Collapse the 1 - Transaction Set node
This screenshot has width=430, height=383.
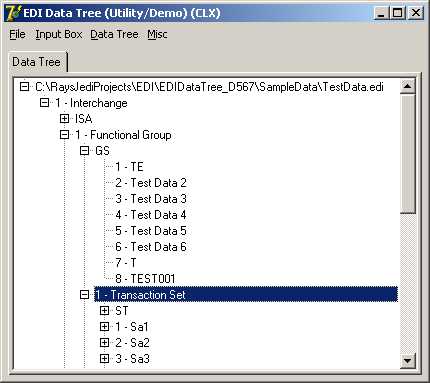(85, 295)
